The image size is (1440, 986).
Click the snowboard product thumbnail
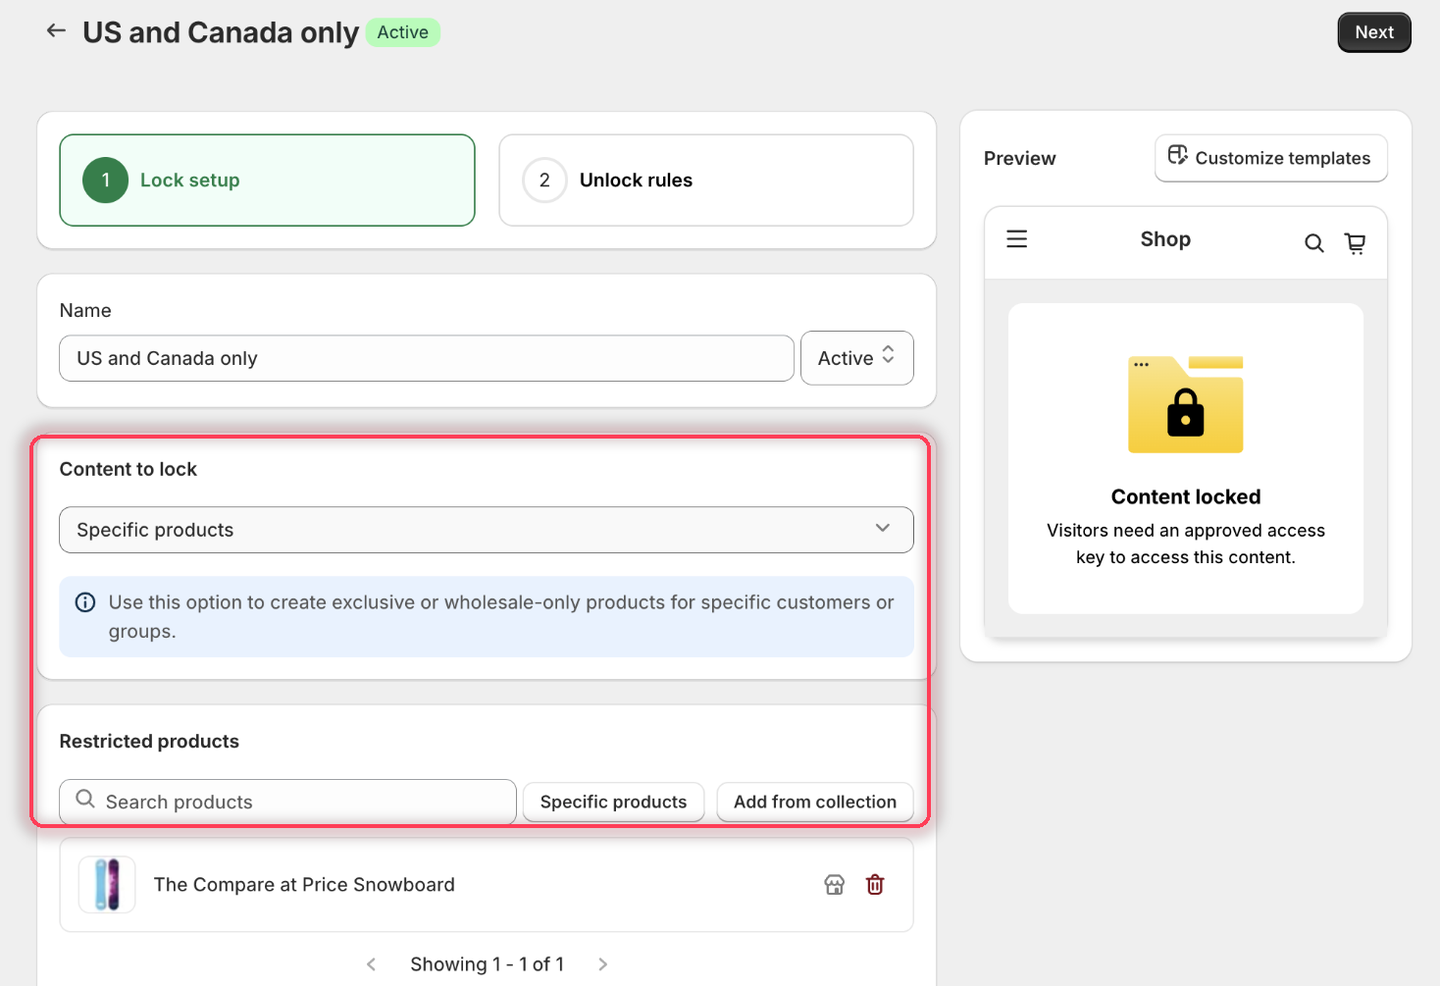click(x=107, y=885)
